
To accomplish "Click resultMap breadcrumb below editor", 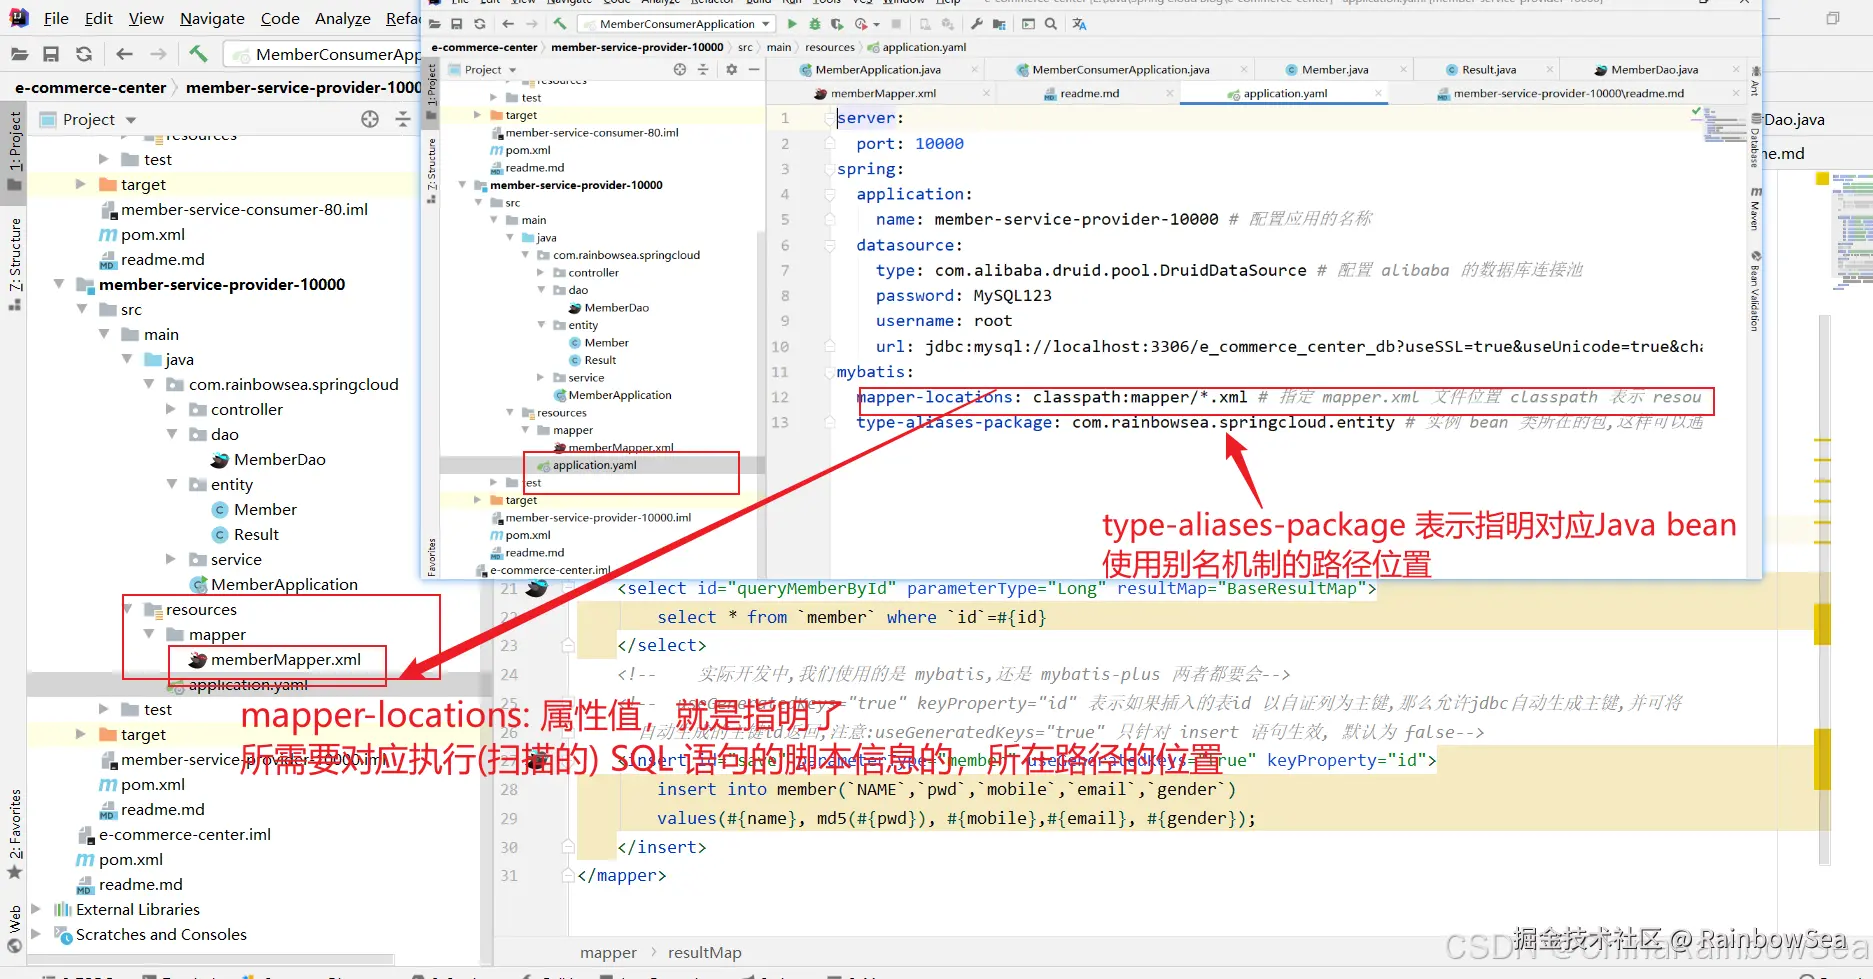I will 705,953.
